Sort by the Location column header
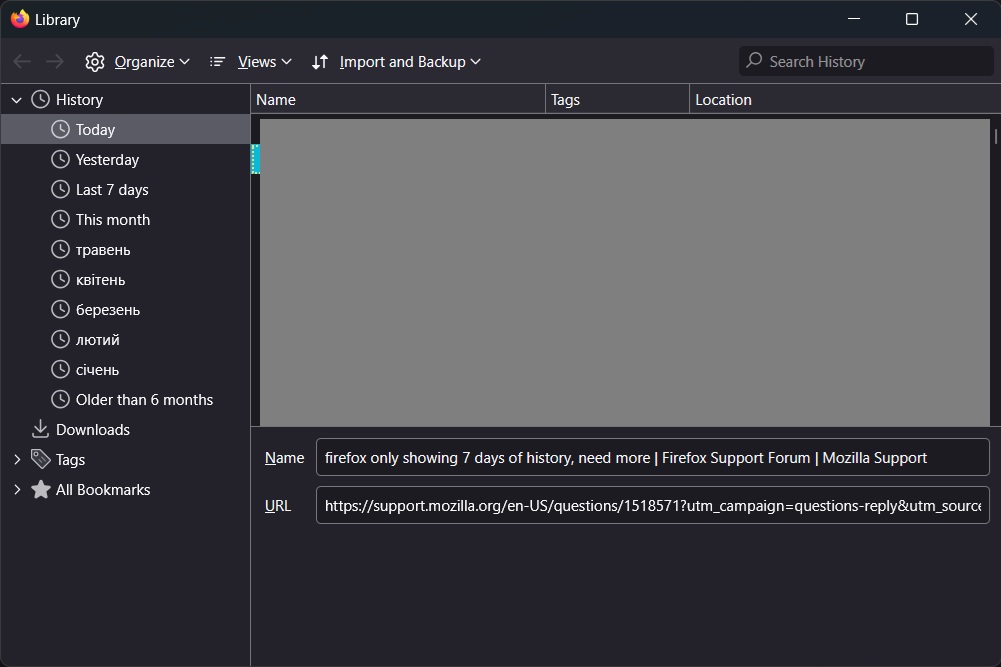The width and height of the screenshot is (1001, 667). tap(845, 100)
